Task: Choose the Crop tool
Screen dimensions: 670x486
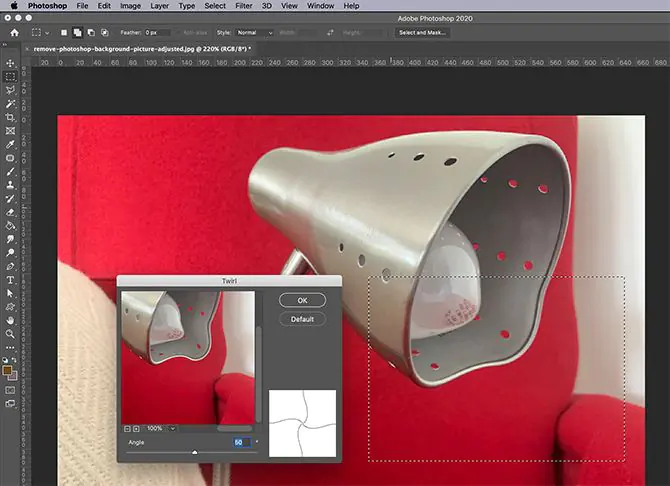Action: [x=10, y=117]
